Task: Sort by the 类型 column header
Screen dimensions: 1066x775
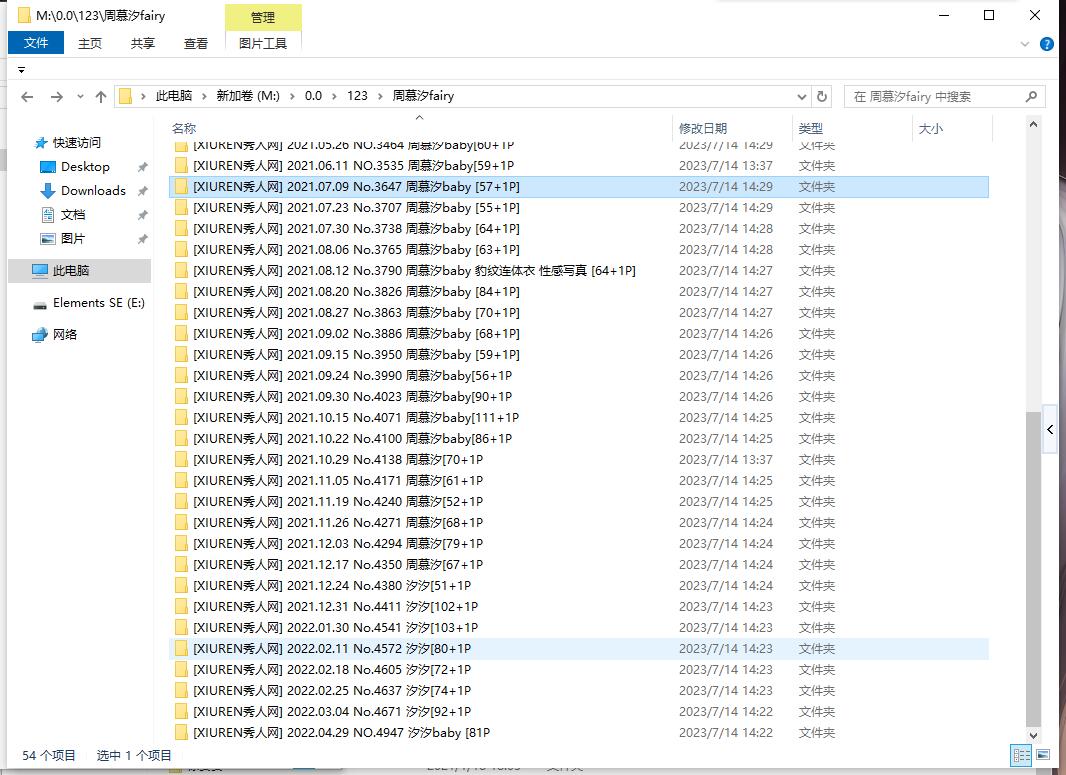Action: [x=810, y=128]
